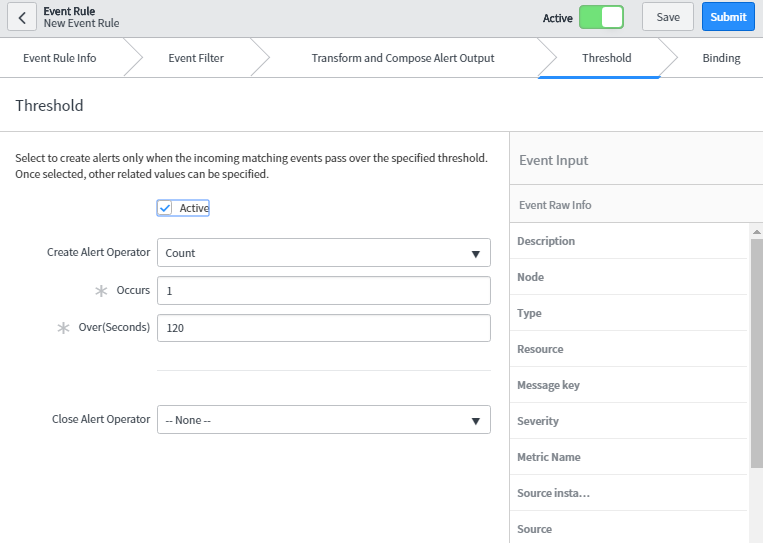Screen dimensions: 763x543
Task: Toggle the Active switch in header
Action: [x=601, y=17]
